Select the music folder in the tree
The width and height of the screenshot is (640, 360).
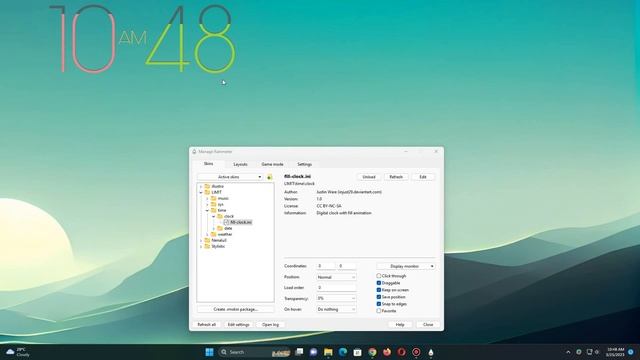(220, 198)
